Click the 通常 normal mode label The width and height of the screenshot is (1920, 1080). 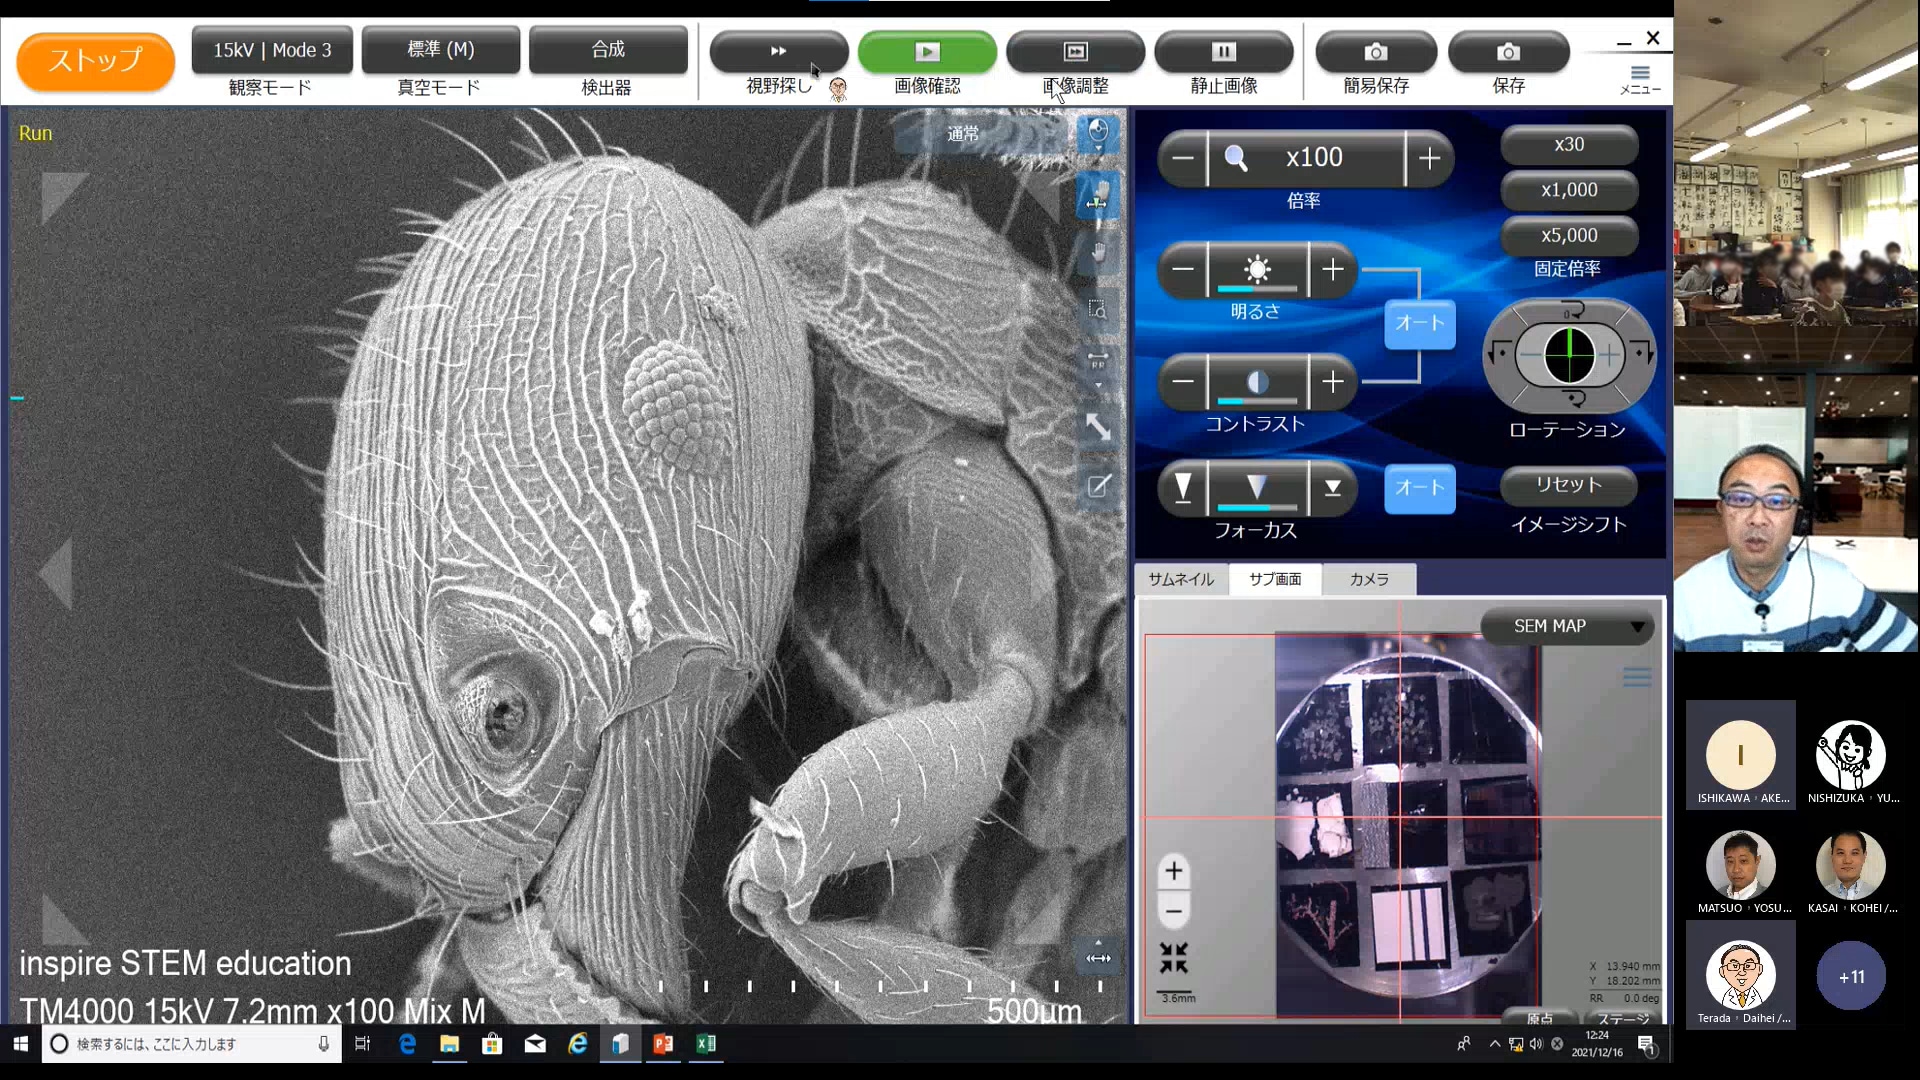point(963,134)
